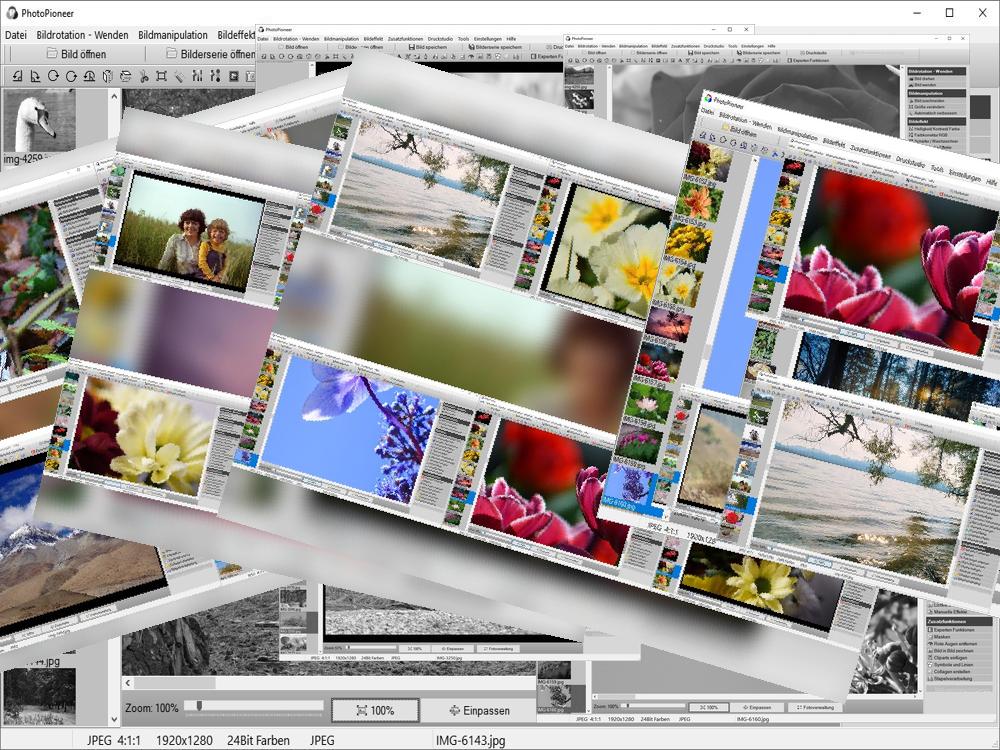Select the free rotation icon with base line

(x=89, y=76)
